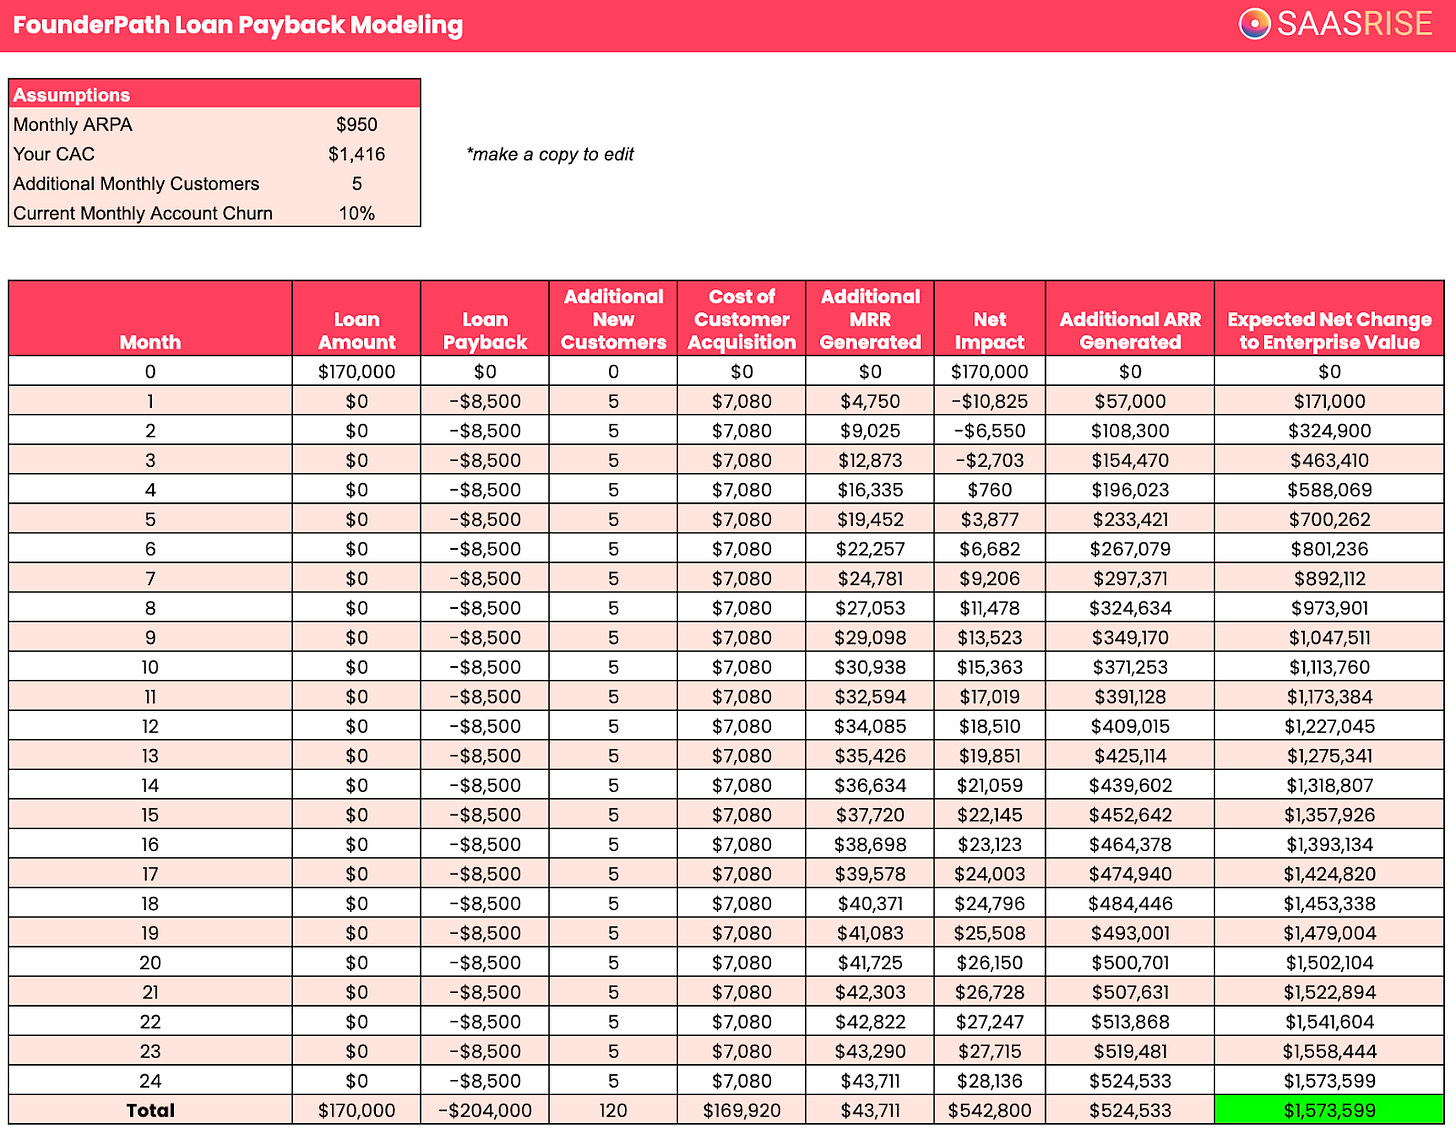1456x1135 pixels.
Task: Select the $57,000 ARR cell
Action: tap(1130, 401)
